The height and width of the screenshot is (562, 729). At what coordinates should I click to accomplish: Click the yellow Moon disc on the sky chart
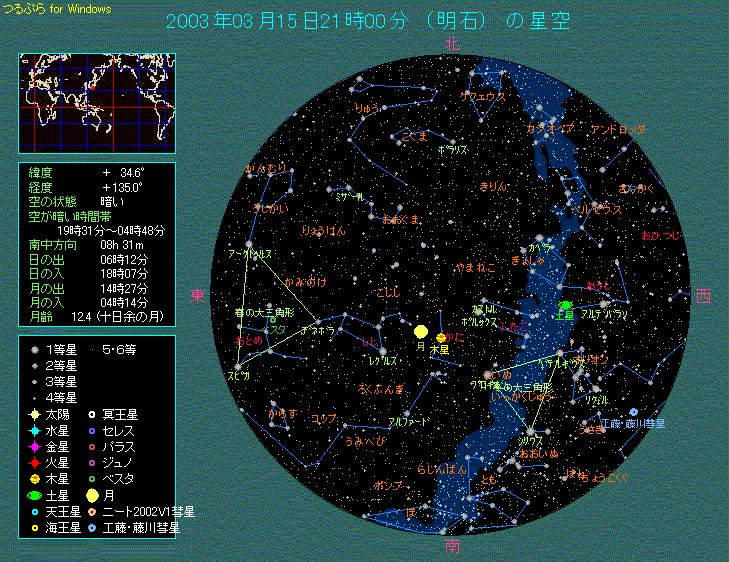click(x=421, y=331)
